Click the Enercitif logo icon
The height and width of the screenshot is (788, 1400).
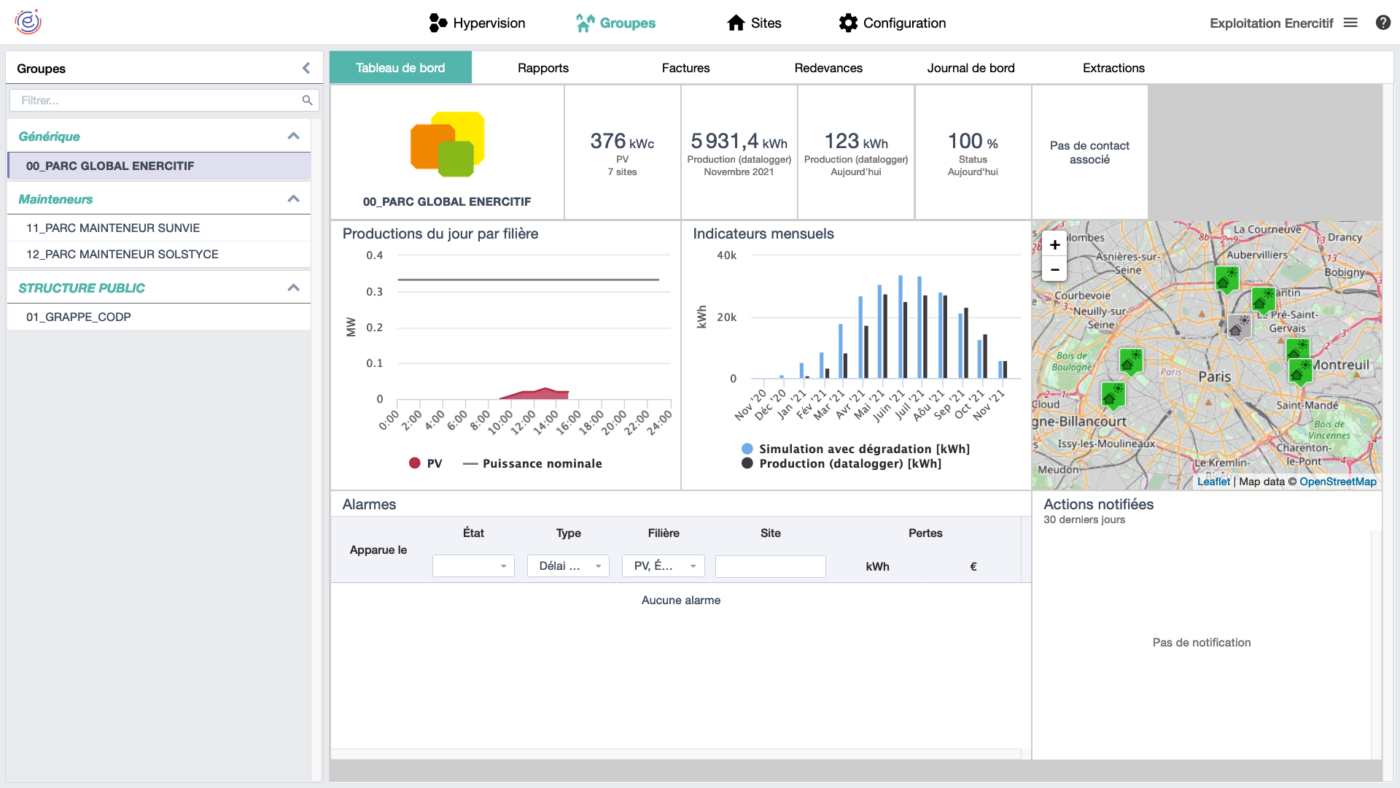[27, 22]
